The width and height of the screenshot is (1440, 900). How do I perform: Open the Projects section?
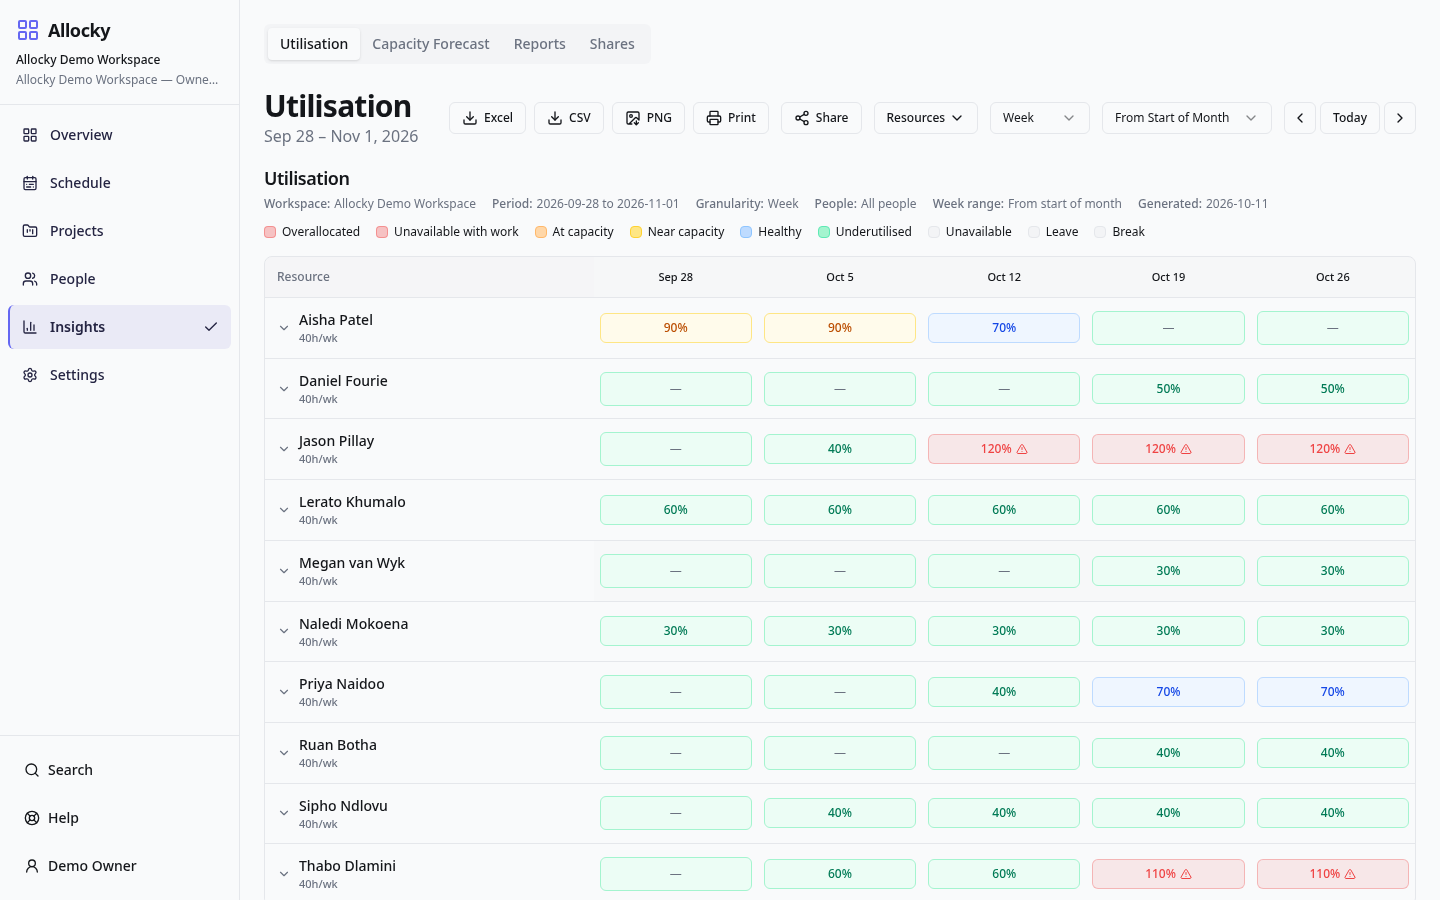[119, 231]
